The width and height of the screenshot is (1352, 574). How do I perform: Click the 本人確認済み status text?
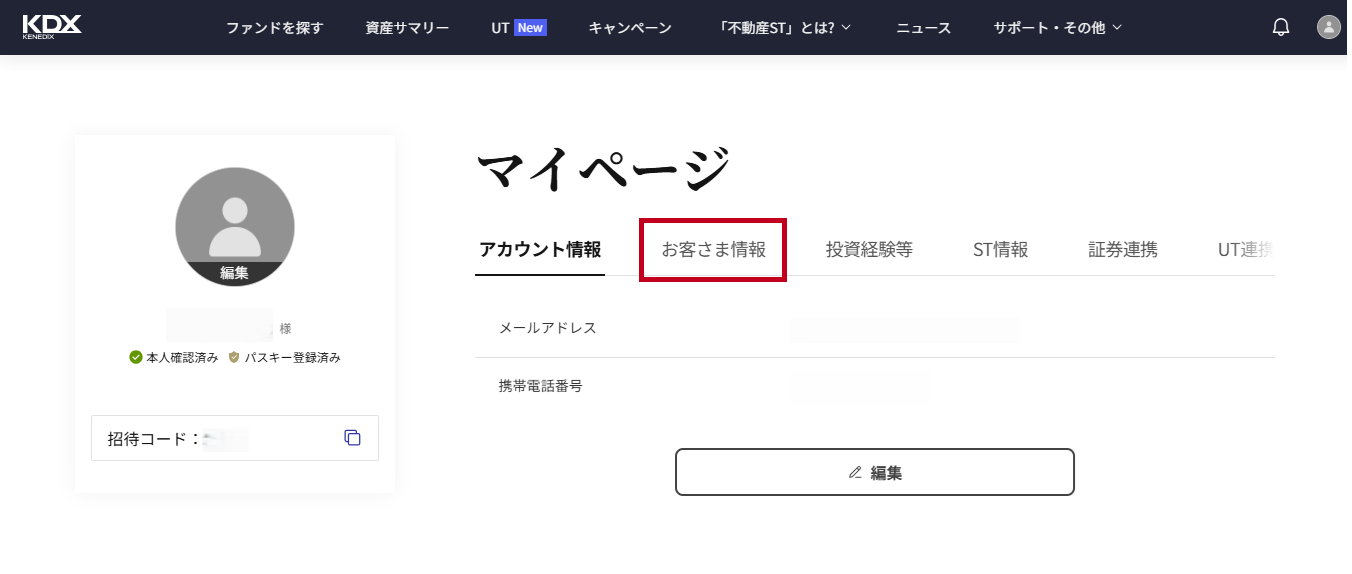(182, 357)
